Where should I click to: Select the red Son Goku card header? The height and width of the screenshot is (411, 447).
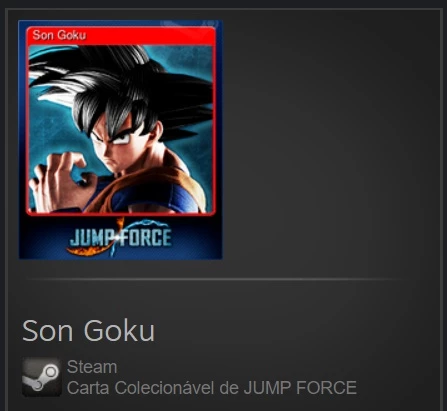click(121, 35)
